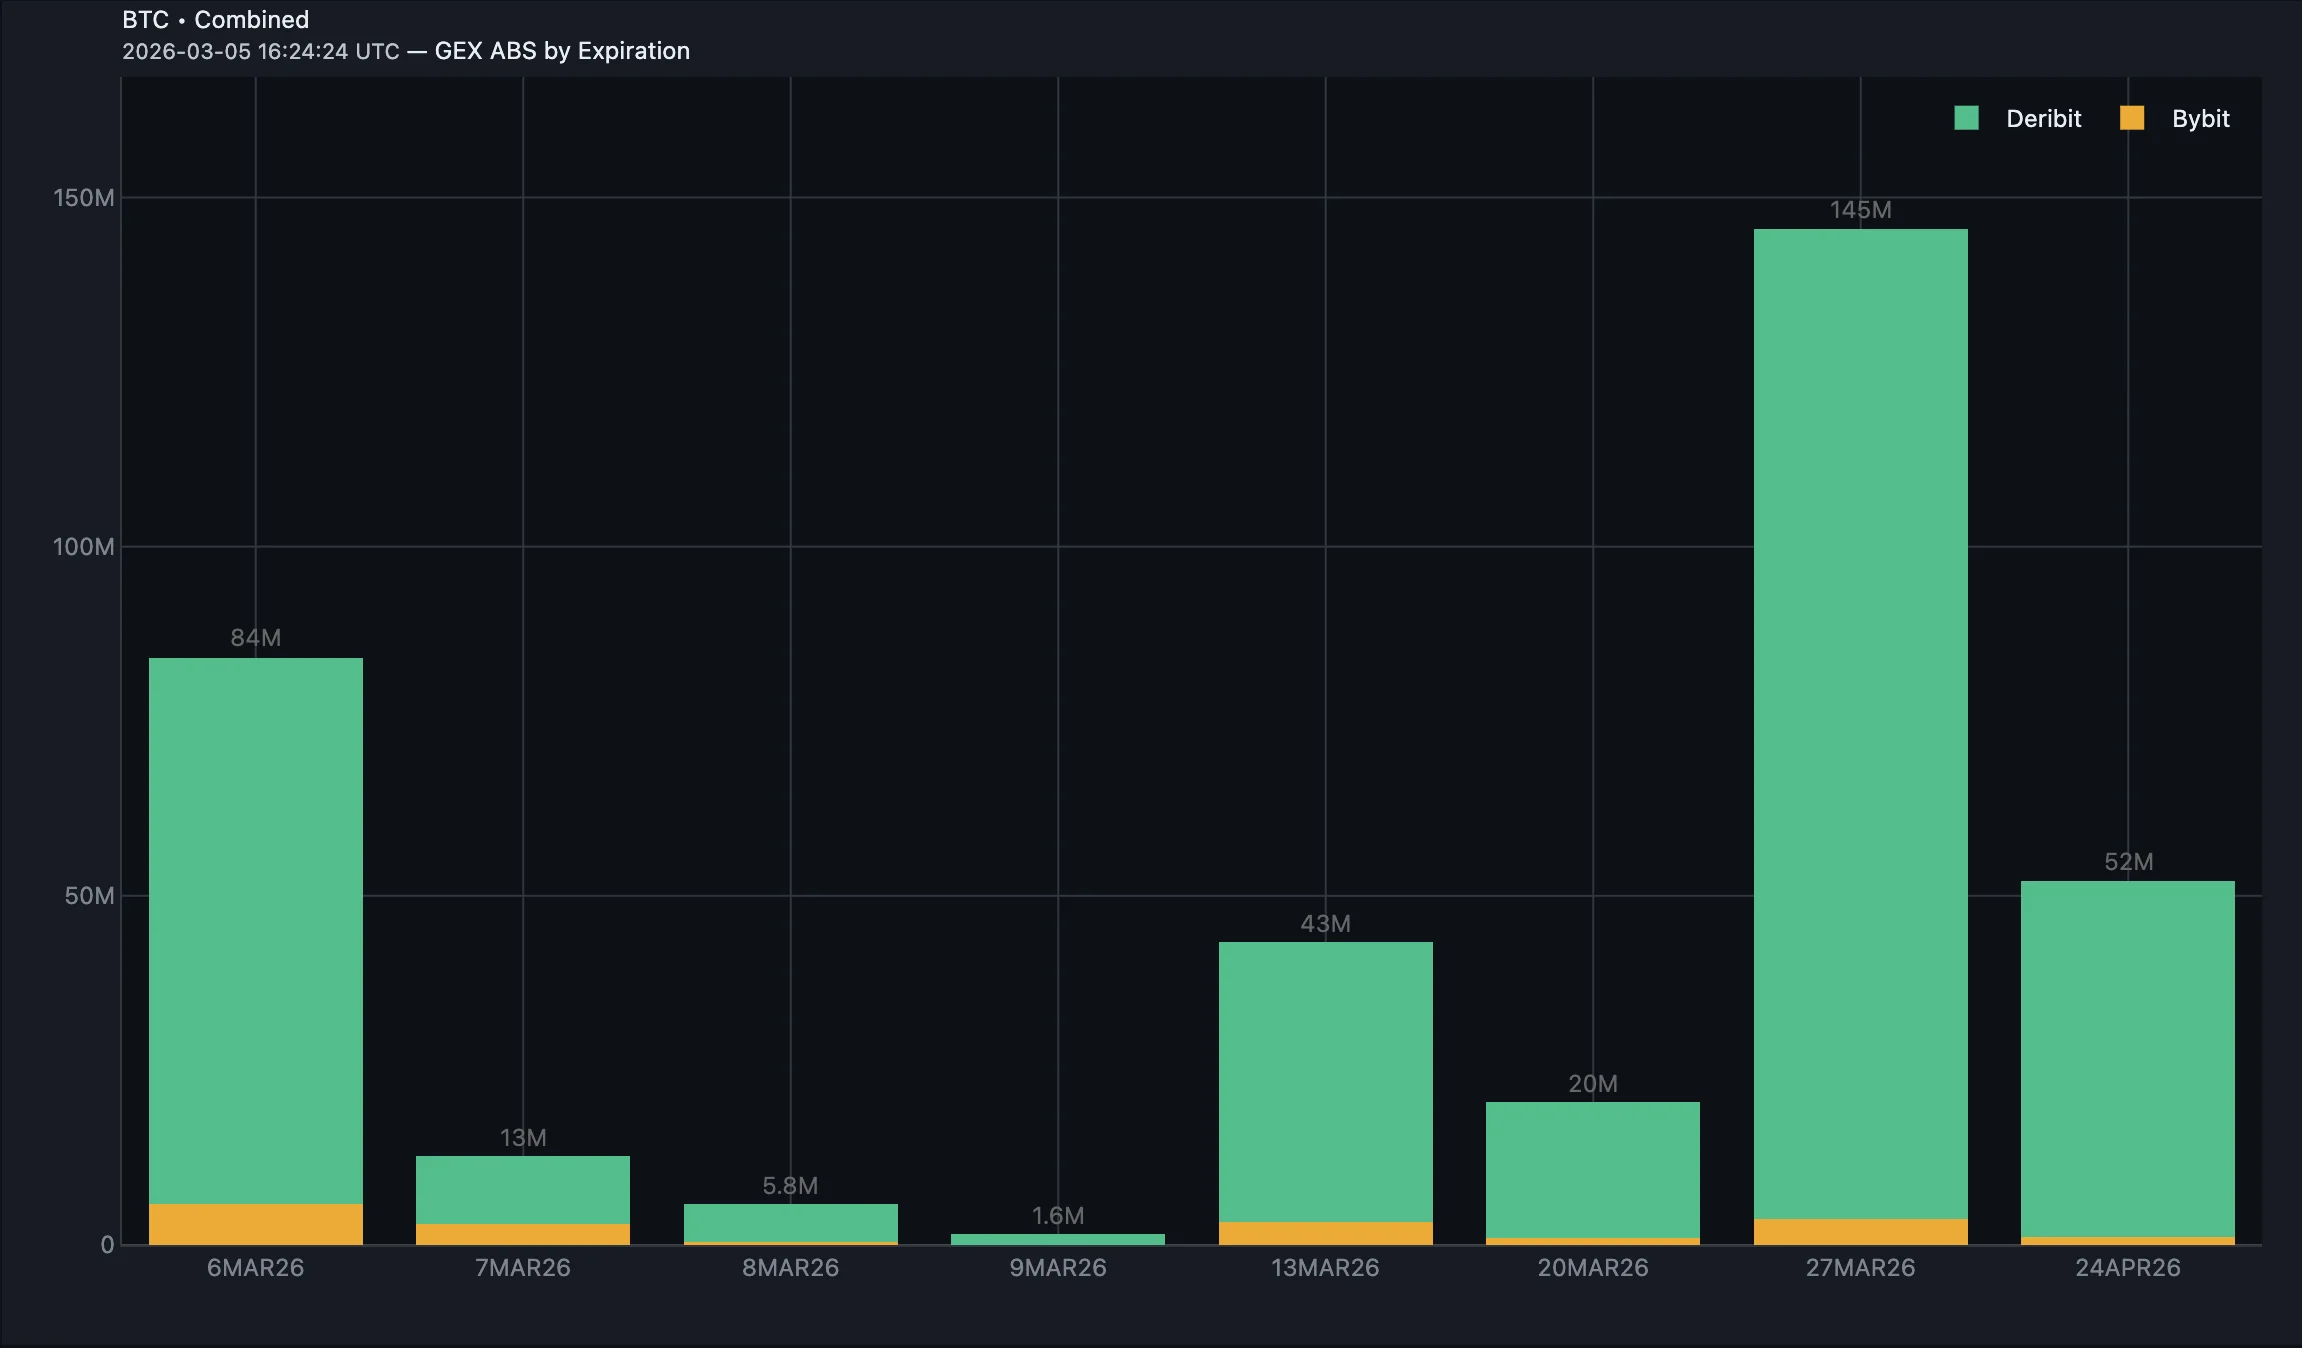Click the 8MAR26 green bar

(x=790, y=1222)
